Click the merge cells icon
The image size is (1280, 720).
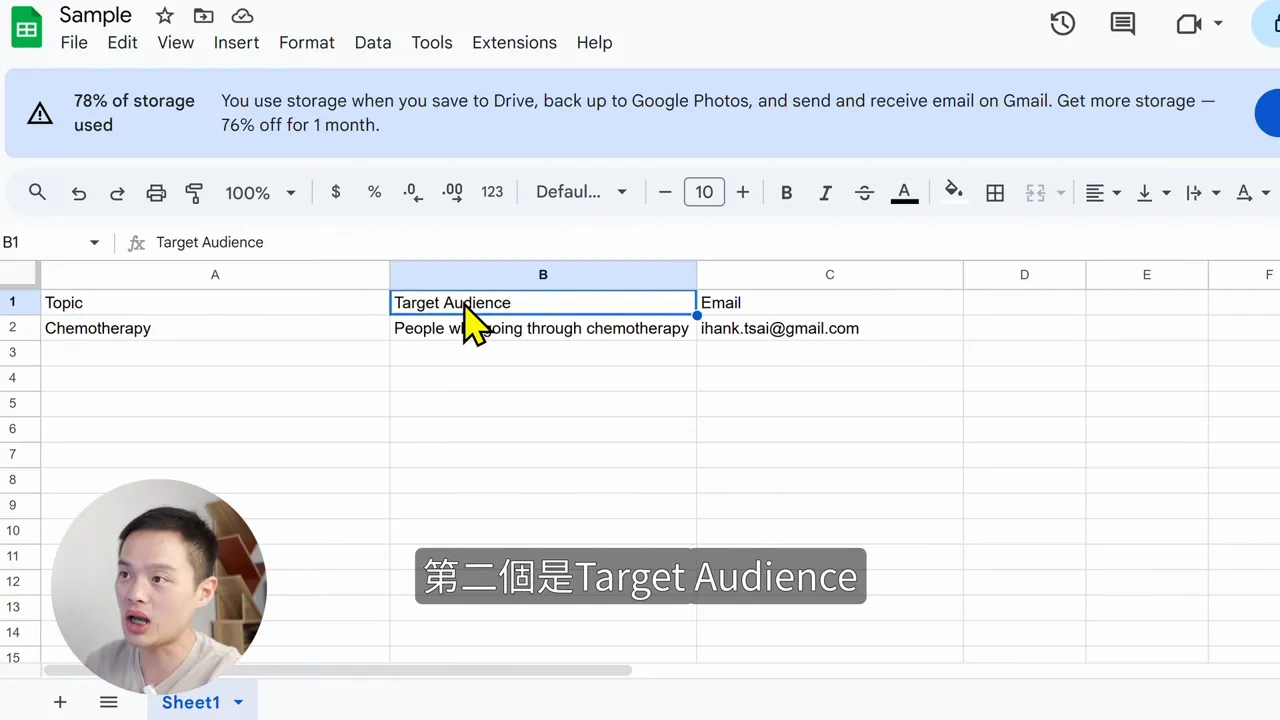(1035, 193)
